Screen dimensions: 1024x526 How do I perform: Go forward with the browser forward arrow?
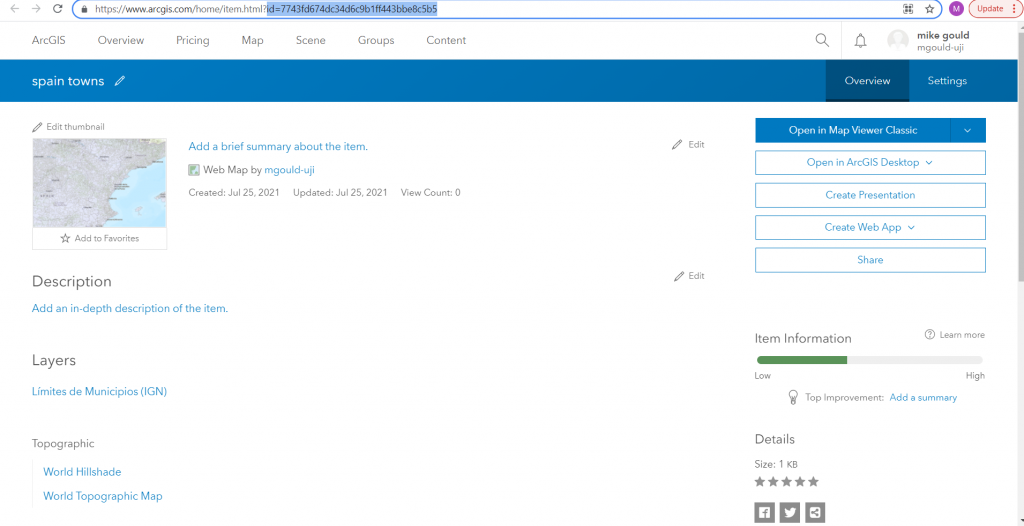(x=36, y=9)
